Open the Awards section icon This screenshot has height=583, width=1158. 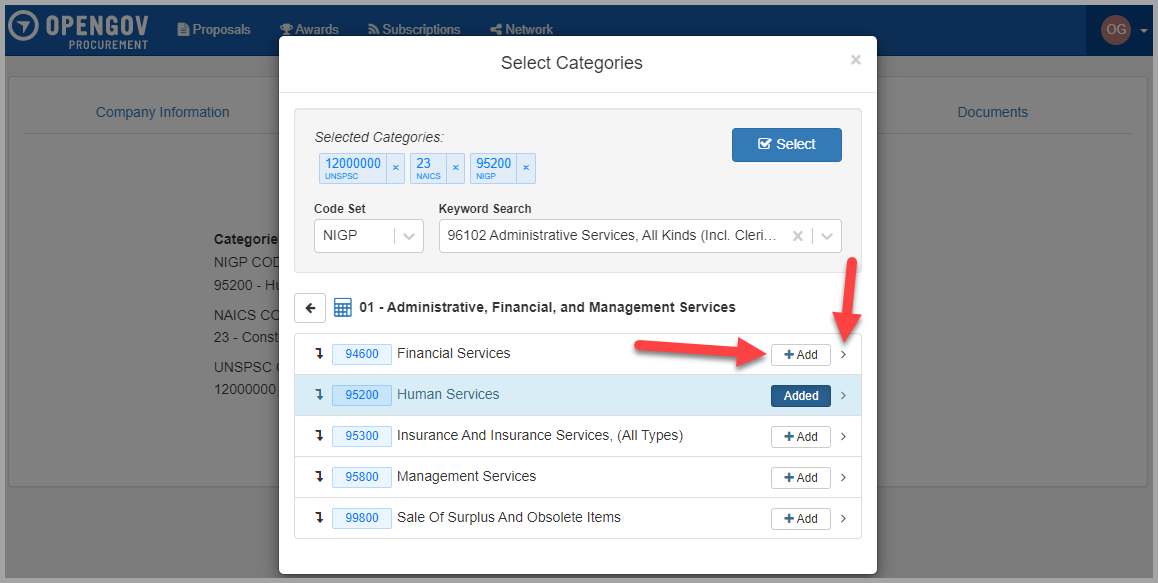(286, 29)
